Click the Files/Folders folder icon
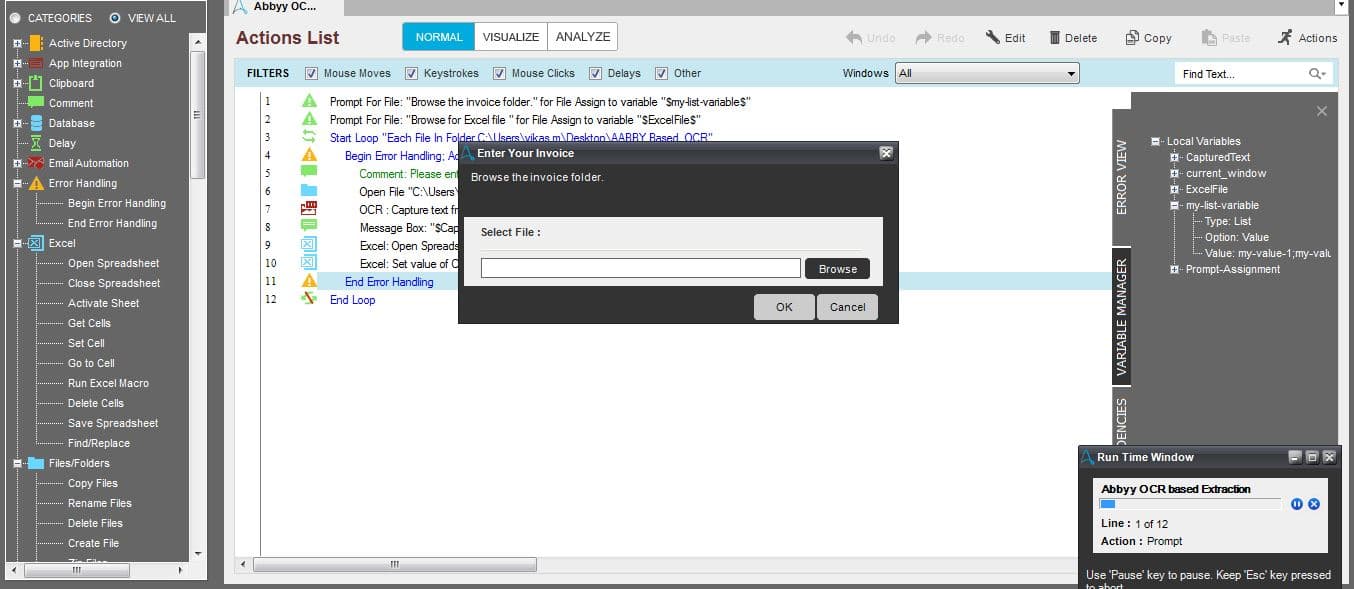 click(36, 463)
